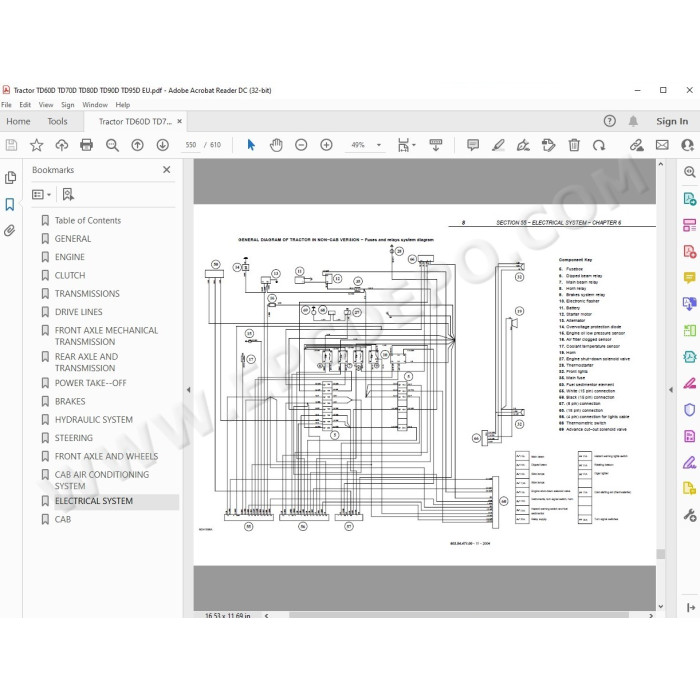
Task: Open the Window menu
Action: pyautogui.click(x=95, y=105)
